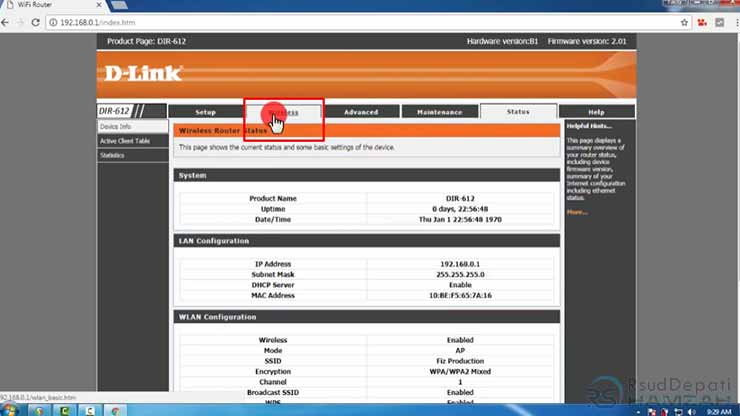Click the DIR-612 model label above sidebar

[114, 111]
